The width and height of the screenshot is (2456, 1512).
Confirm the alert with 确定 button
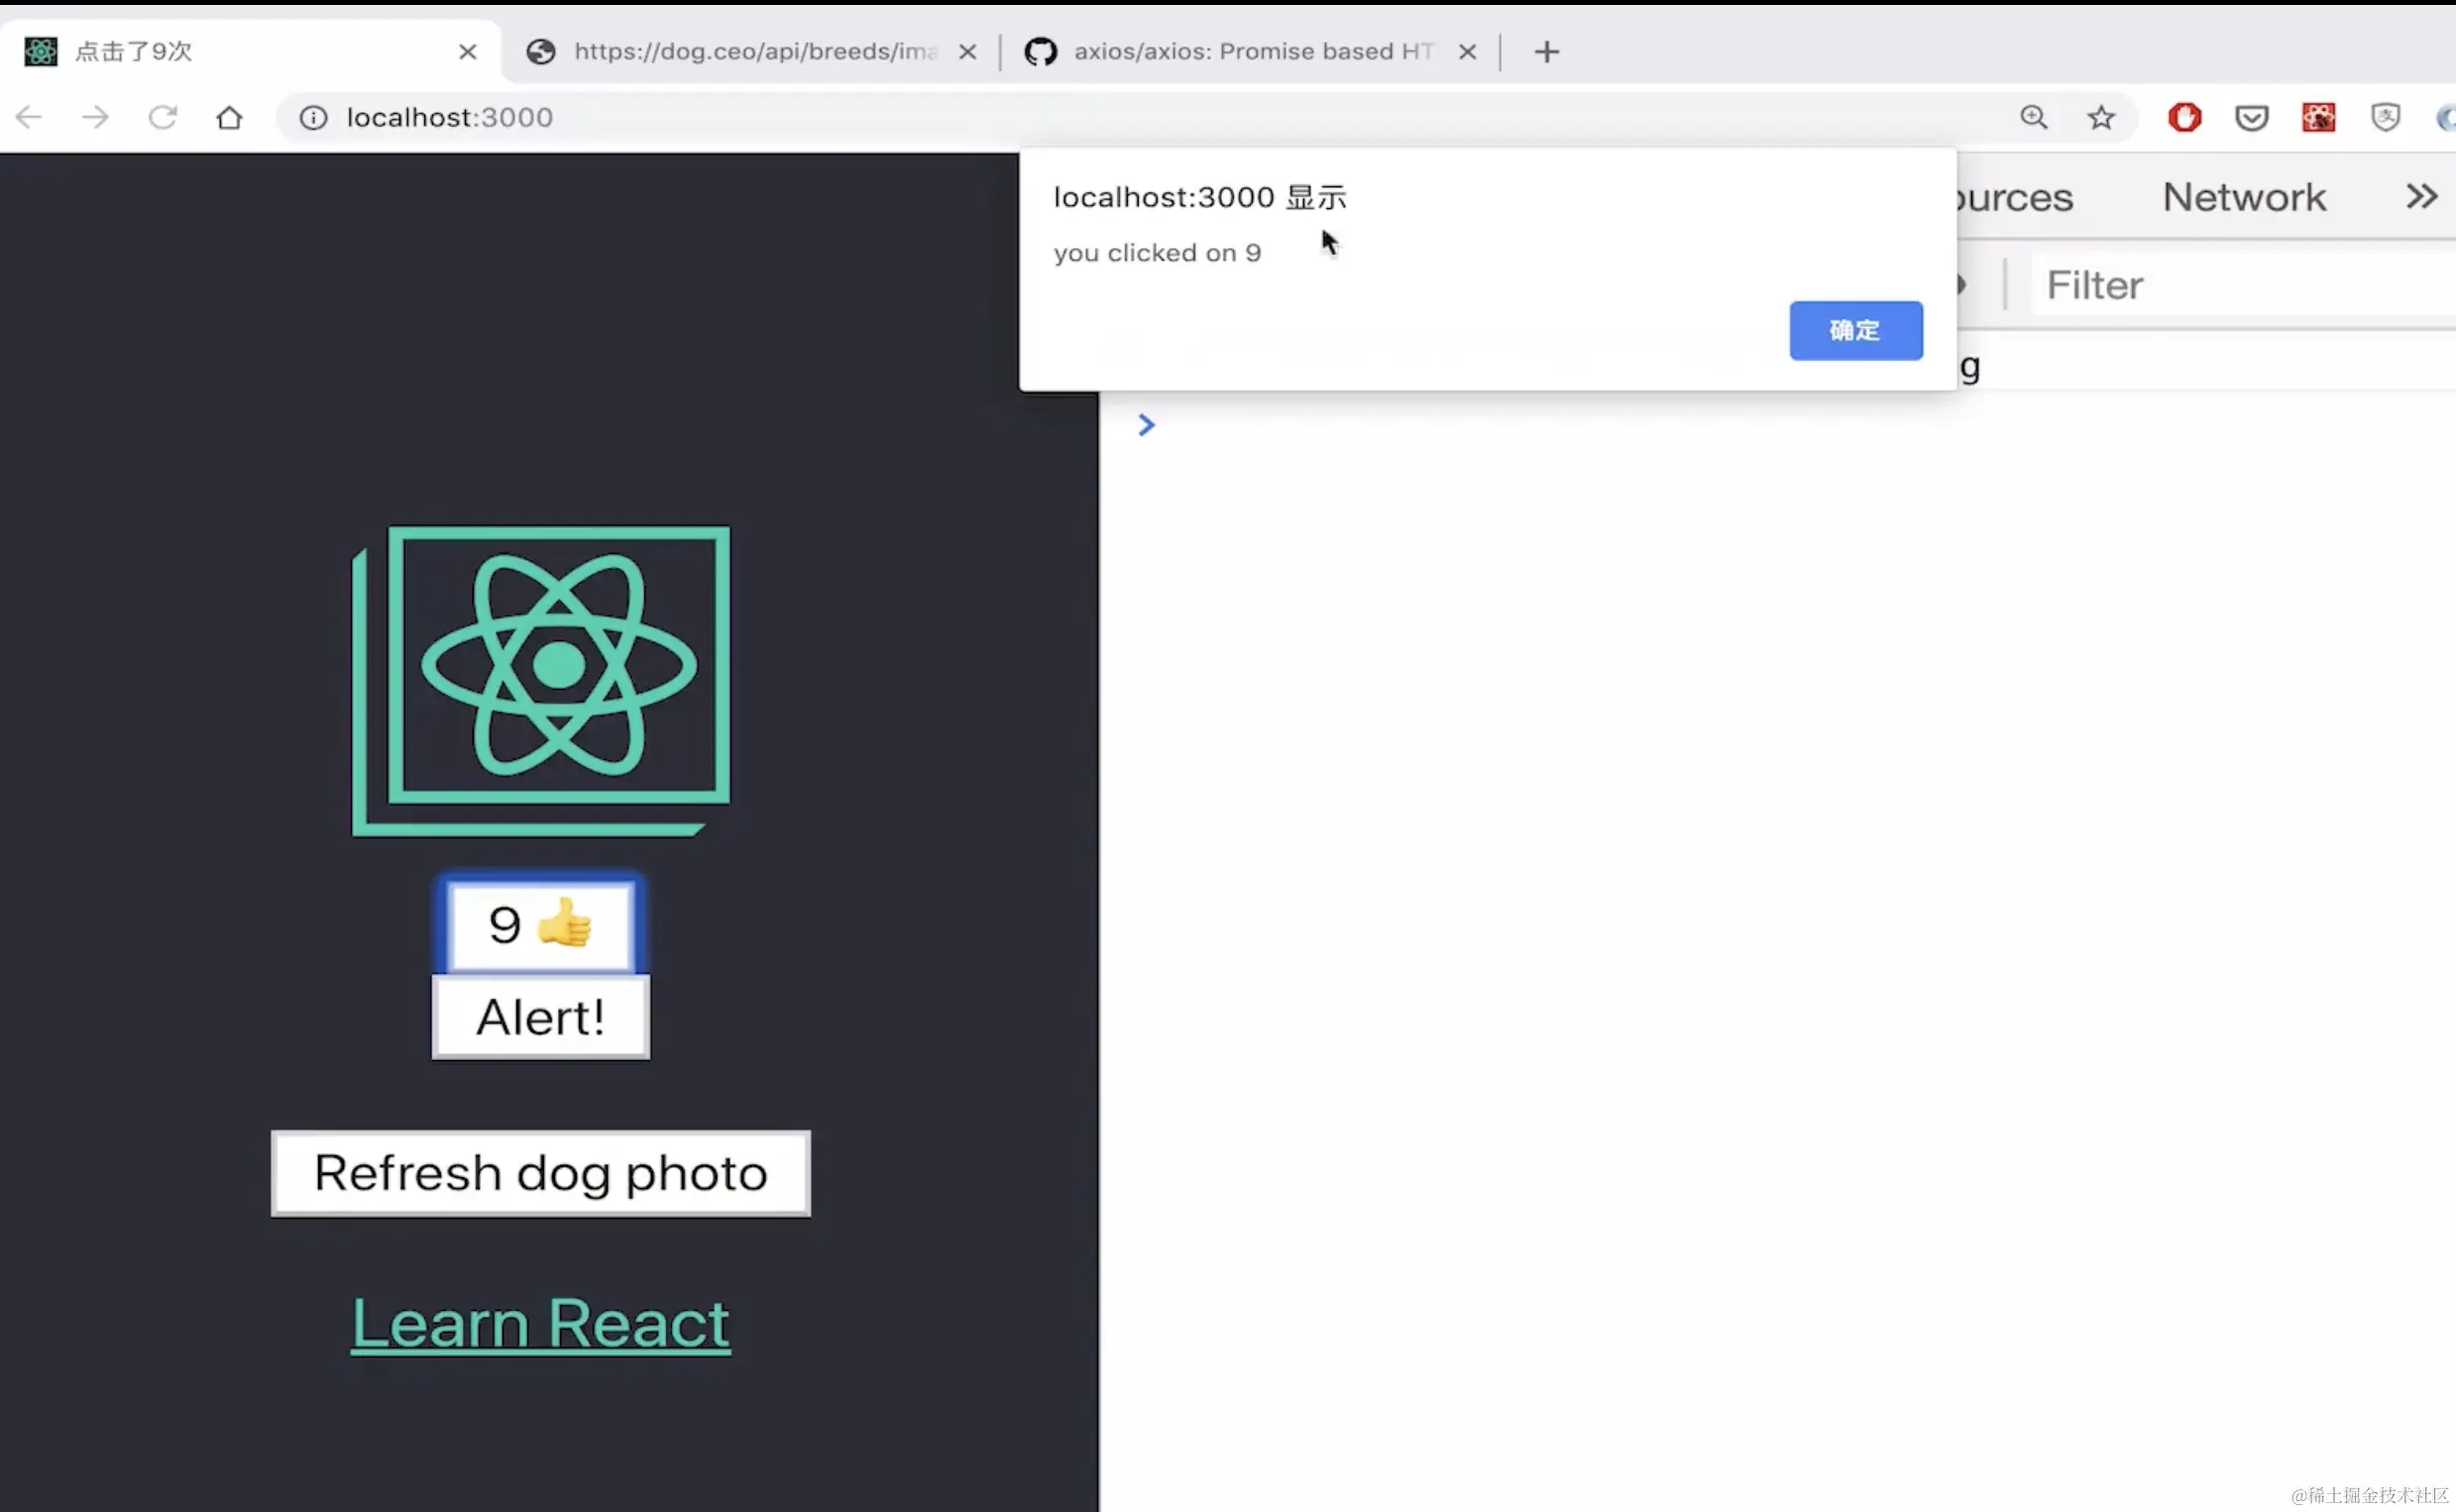pyautogui.click(x=1855, y=331)
